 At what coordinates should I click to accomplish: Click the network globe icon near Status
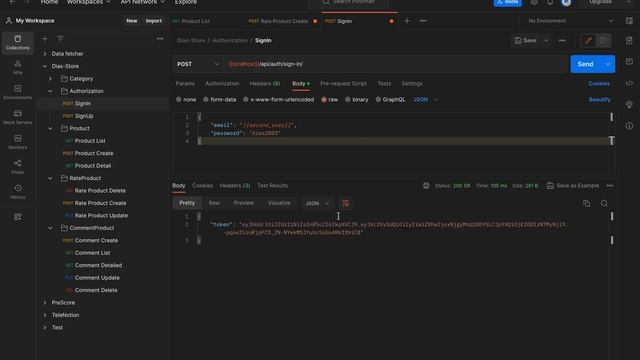(x=426, y=186)
